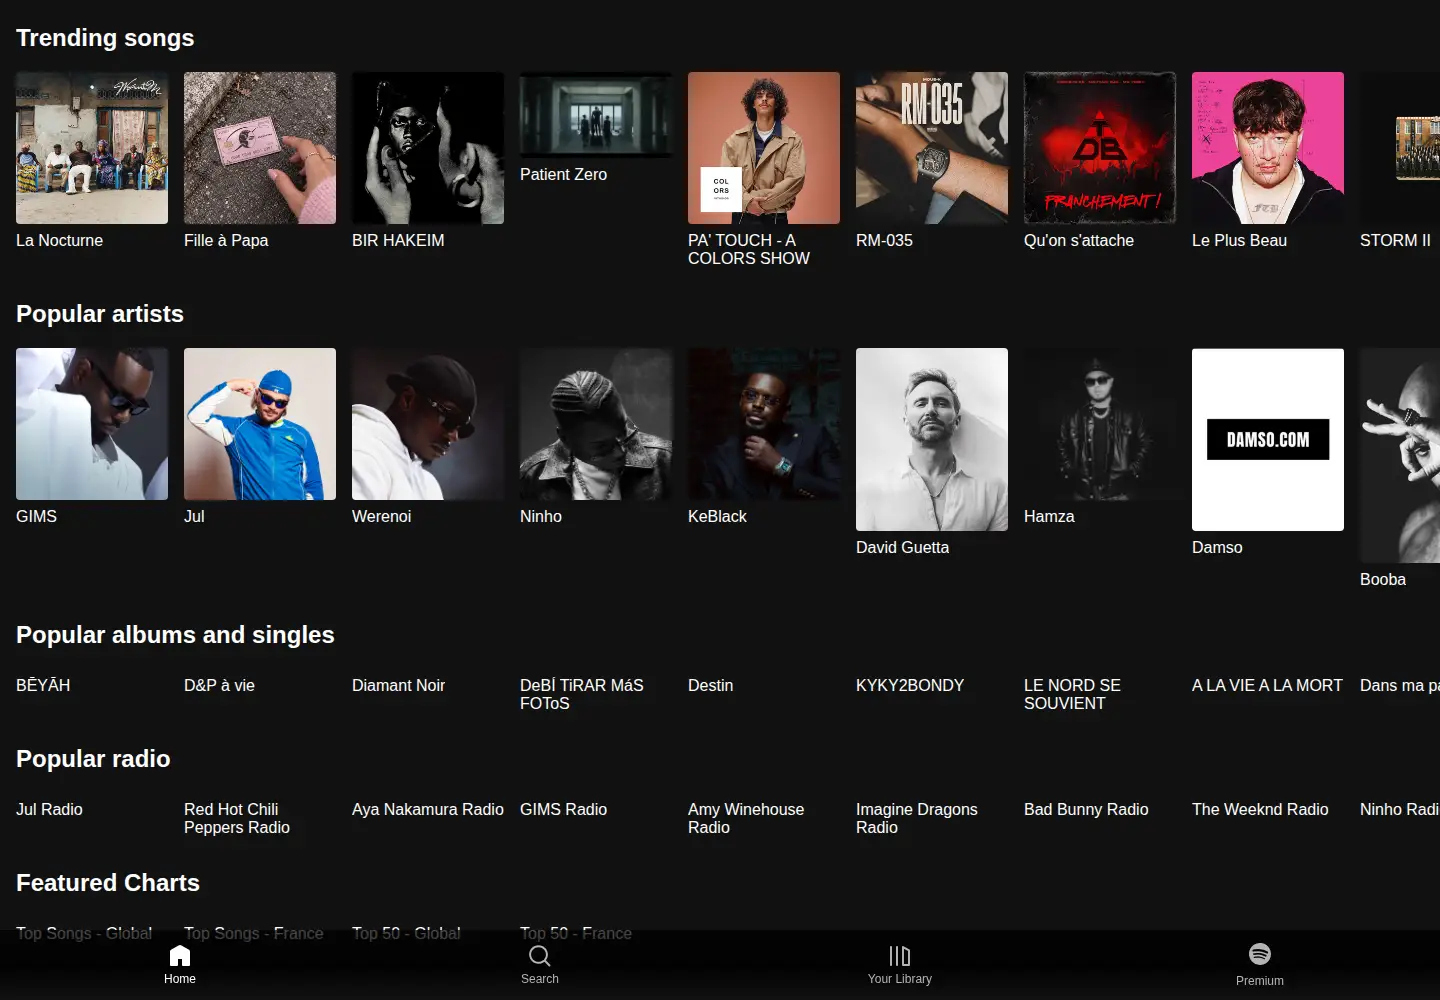The width and height of the screenshot is (1440, 1000).
Task: Click the Destin album title
Action: click(710, 685)
